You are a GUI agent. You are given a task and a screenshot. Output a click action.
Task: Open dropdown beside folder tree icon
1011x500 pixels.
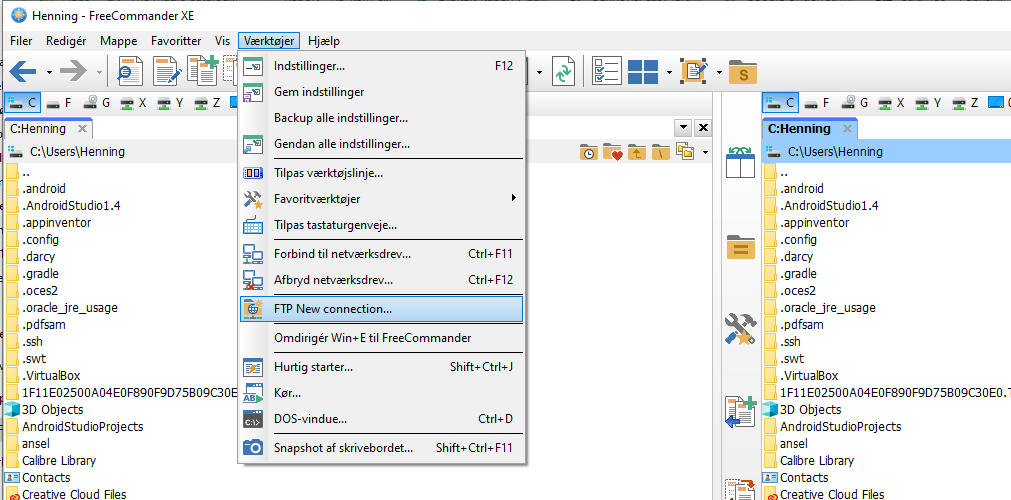[x=705, y=153]
